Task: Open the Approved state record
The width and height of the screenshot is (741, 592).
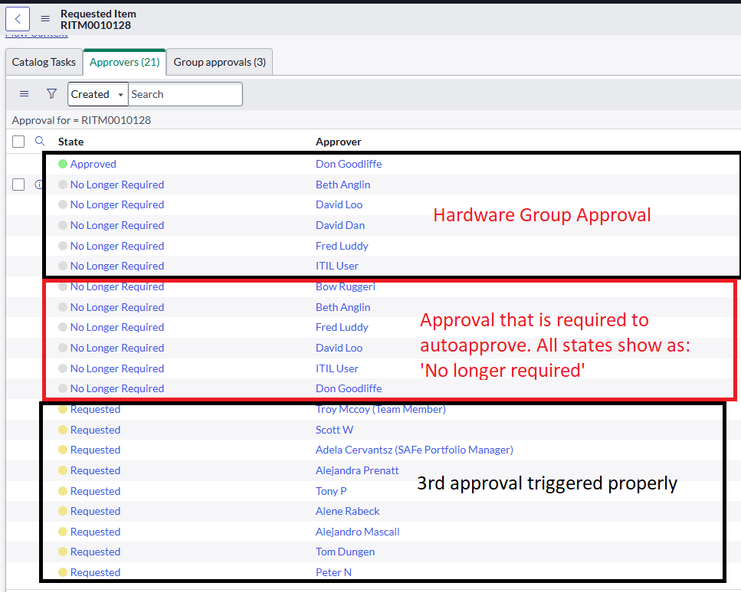Action: tap(93, 164)
